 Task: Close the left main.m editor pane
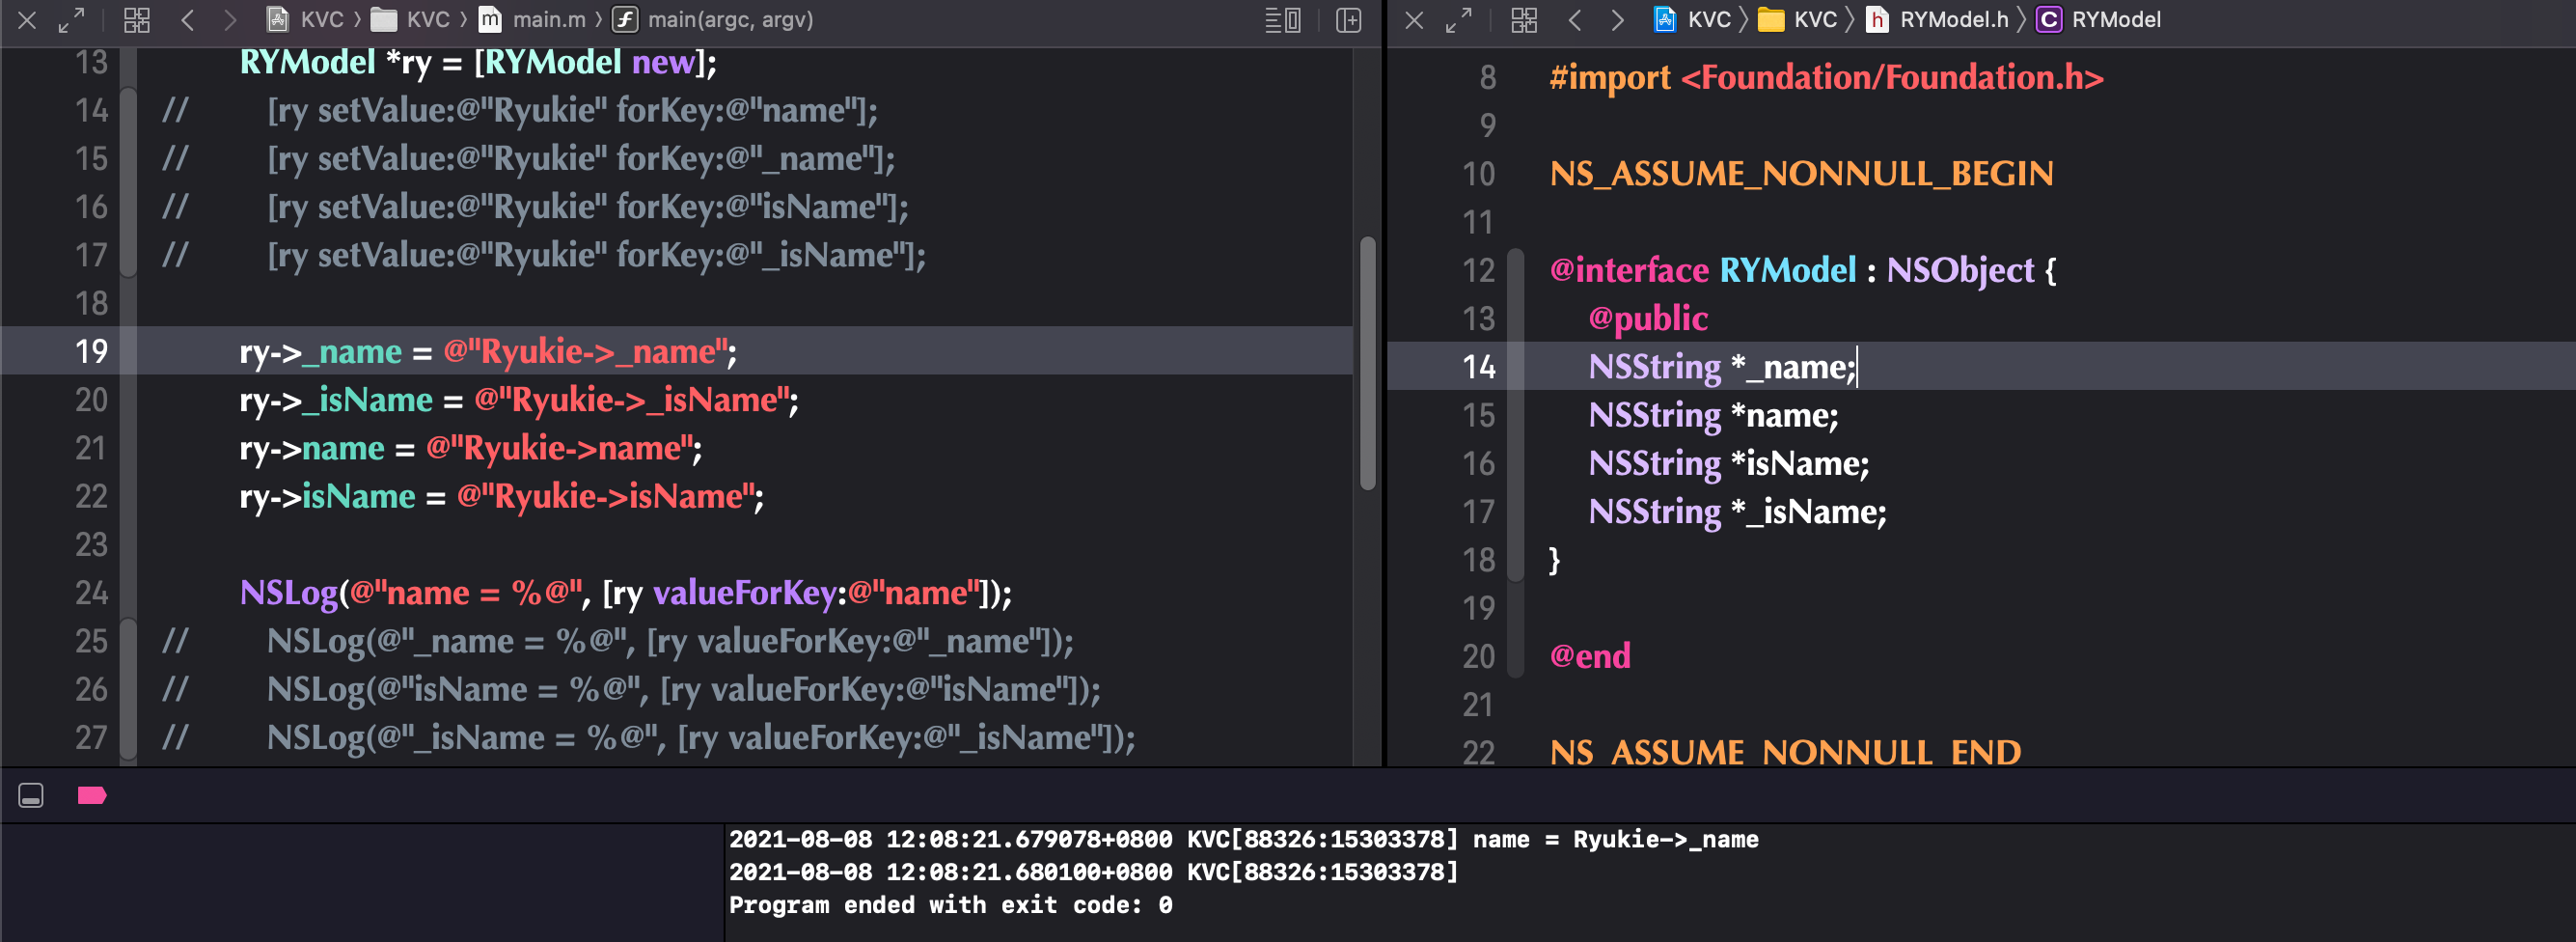pyautogui.click(x=27, y=20)
